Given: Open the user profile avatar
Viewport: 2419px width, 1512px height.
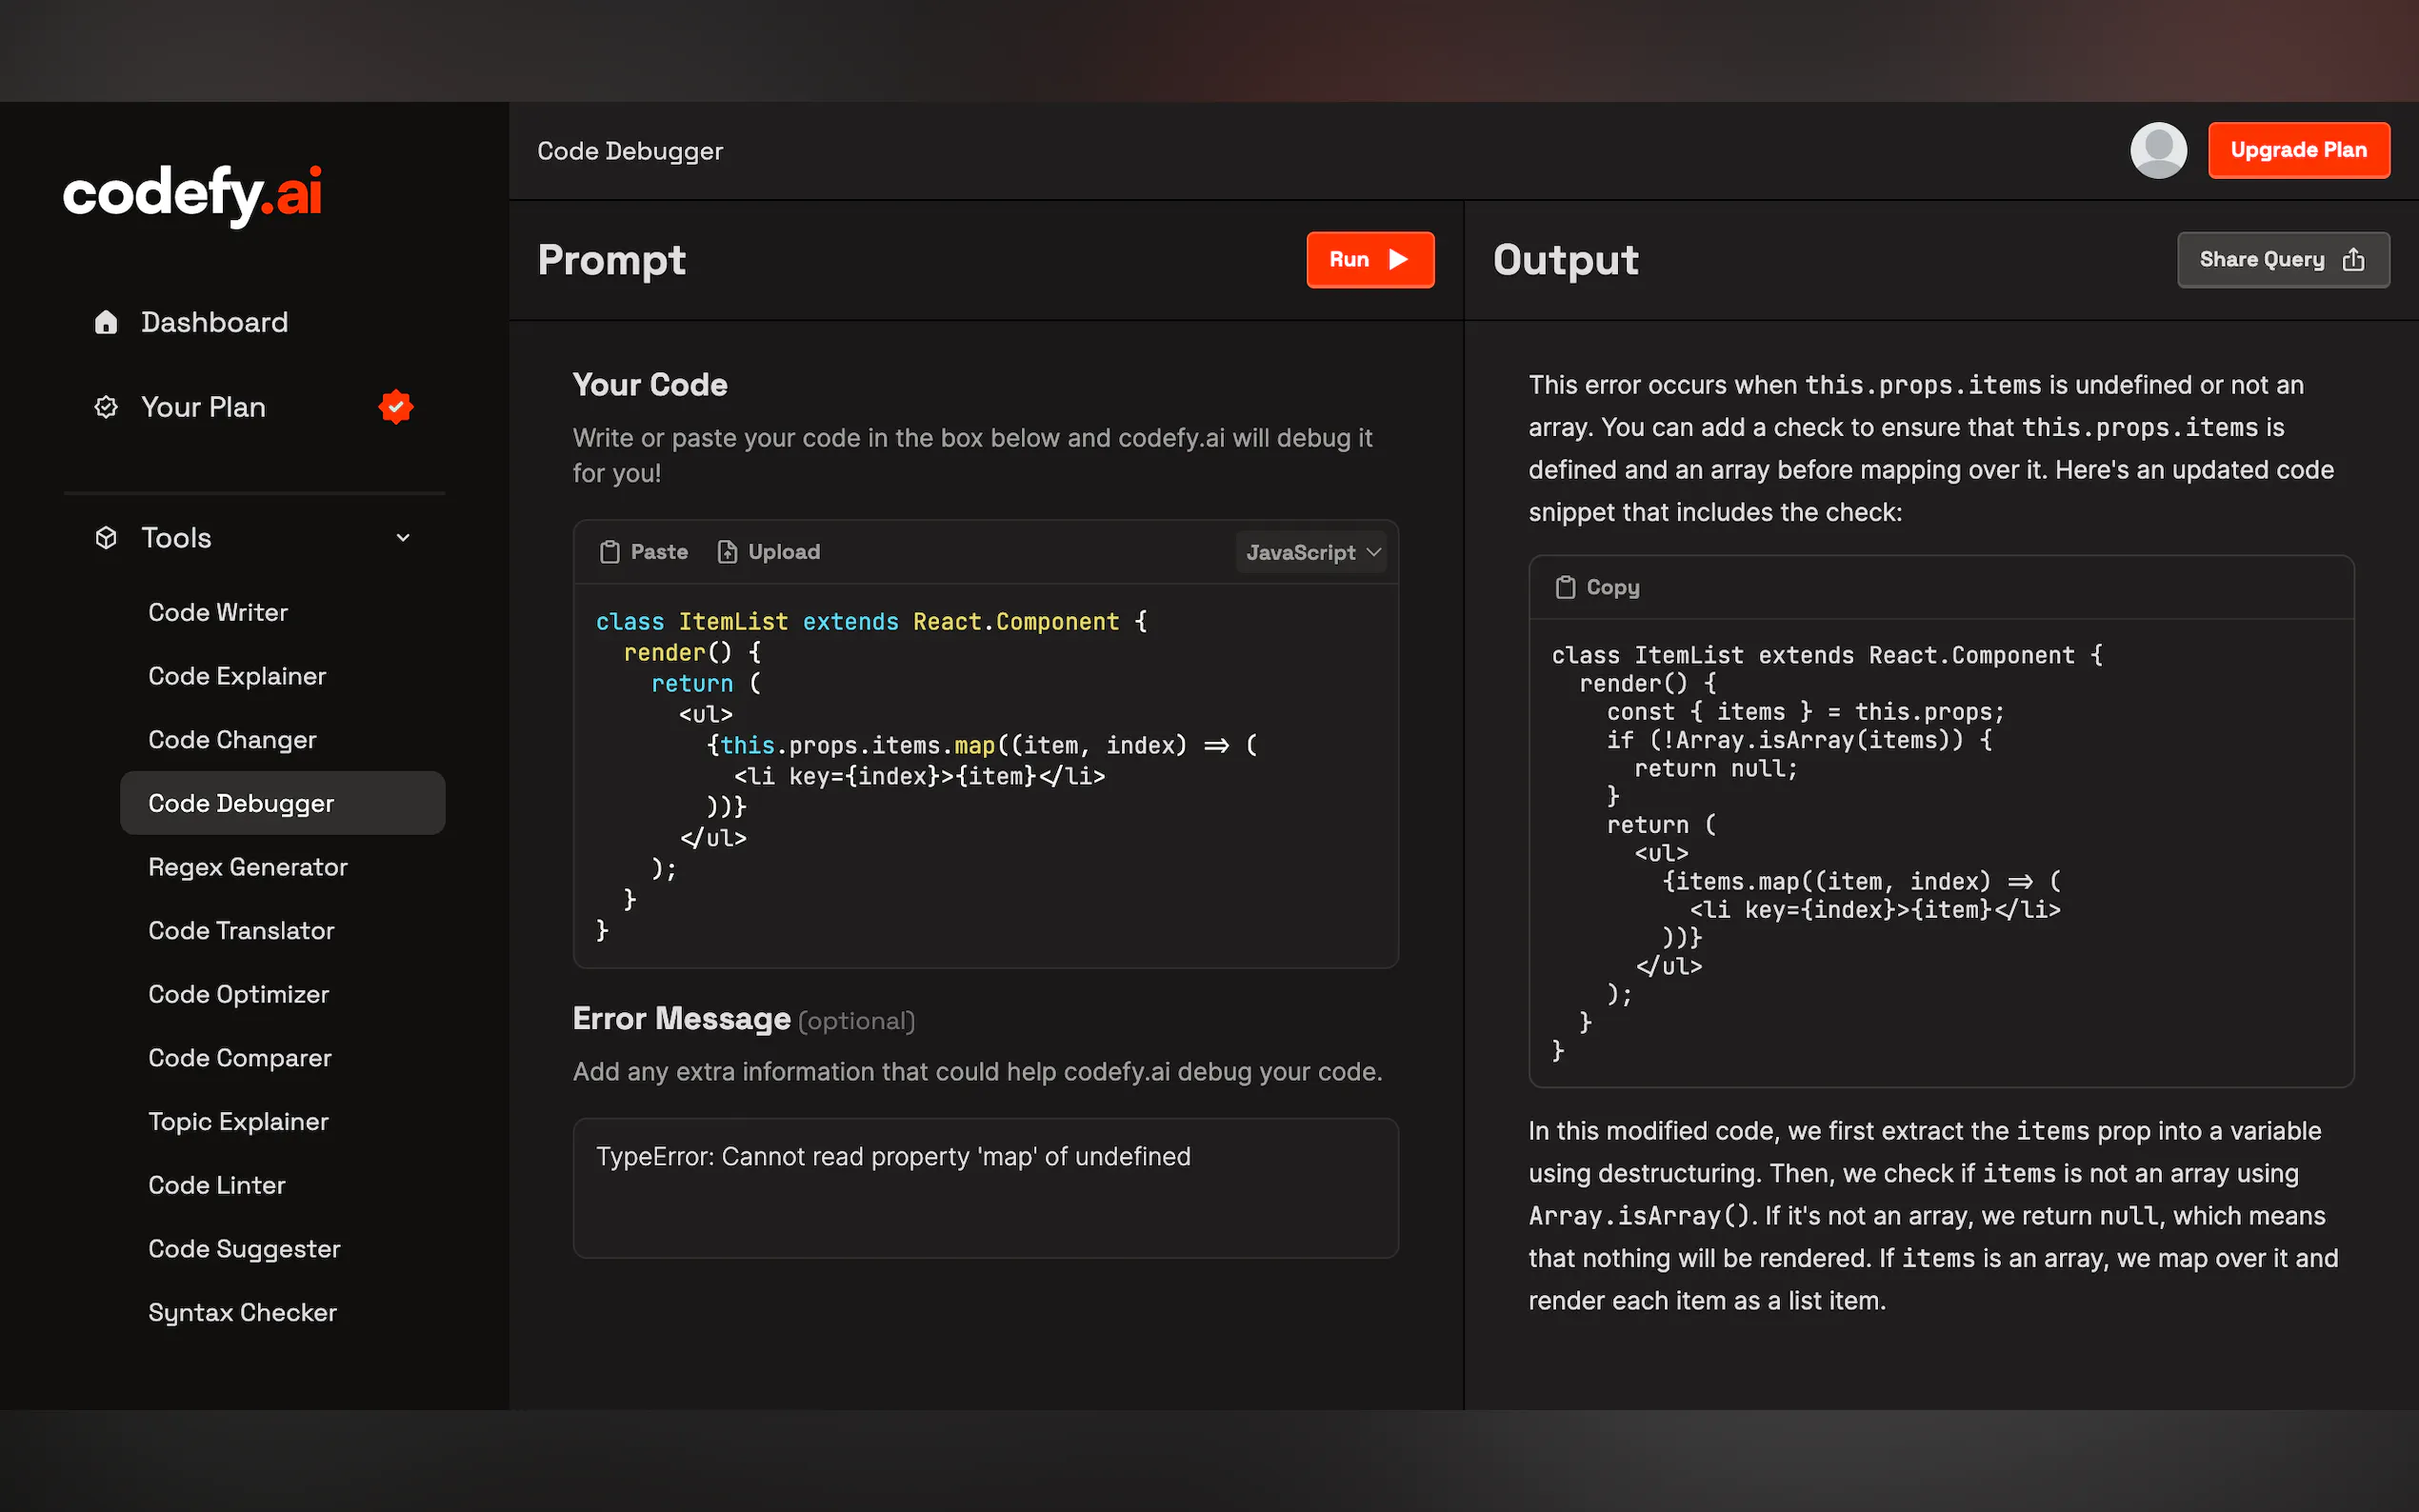Looking at the screenshot, I should [2158, 150].
